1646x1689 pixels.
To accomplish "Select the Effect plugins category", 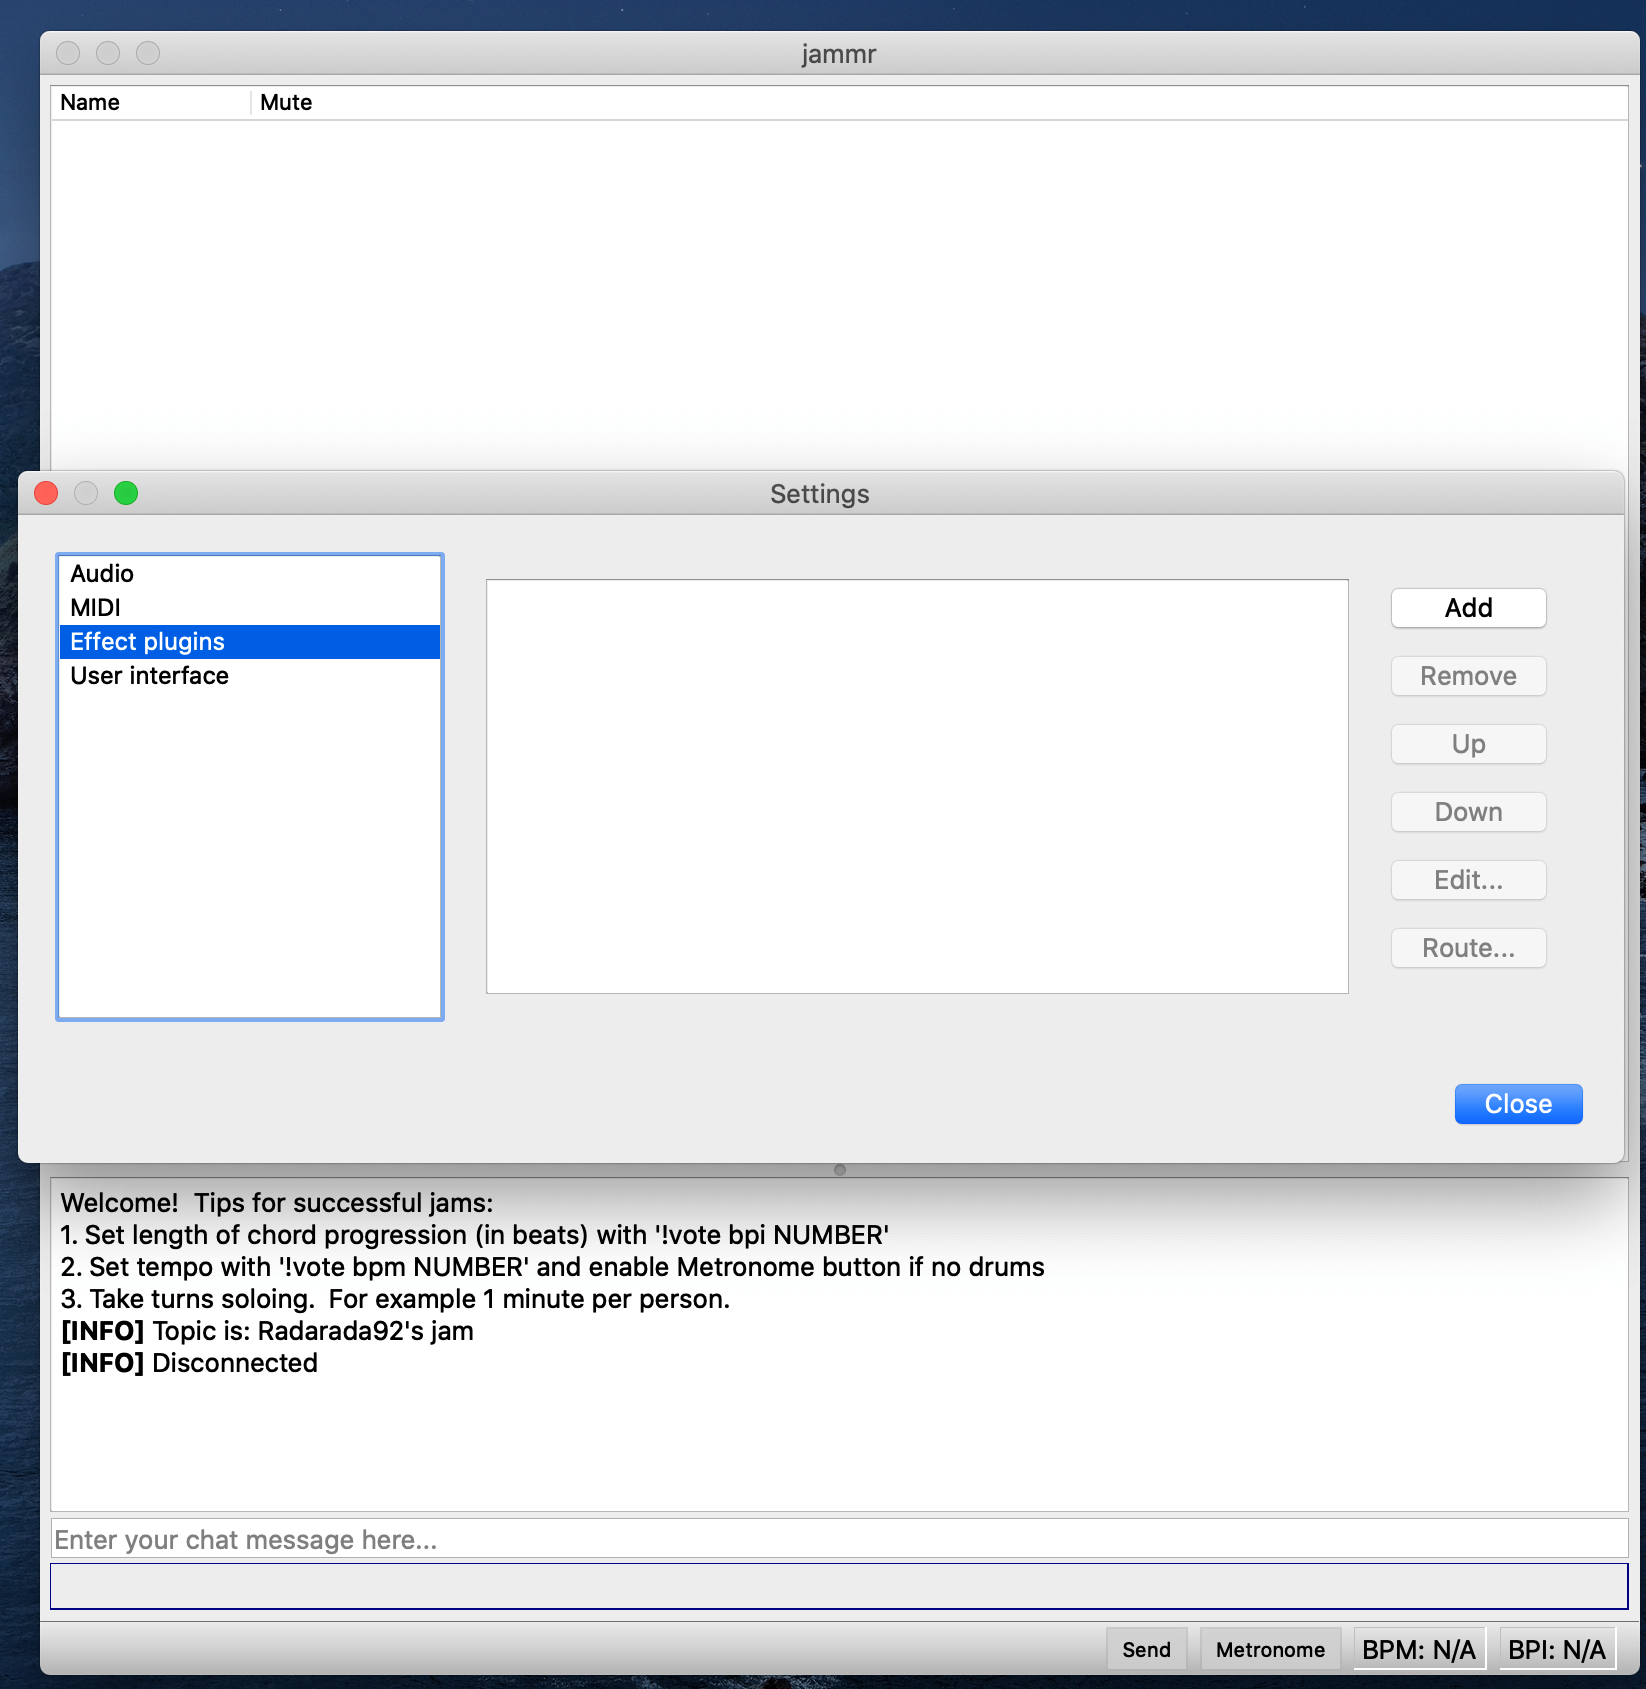I will coord(148,642).
